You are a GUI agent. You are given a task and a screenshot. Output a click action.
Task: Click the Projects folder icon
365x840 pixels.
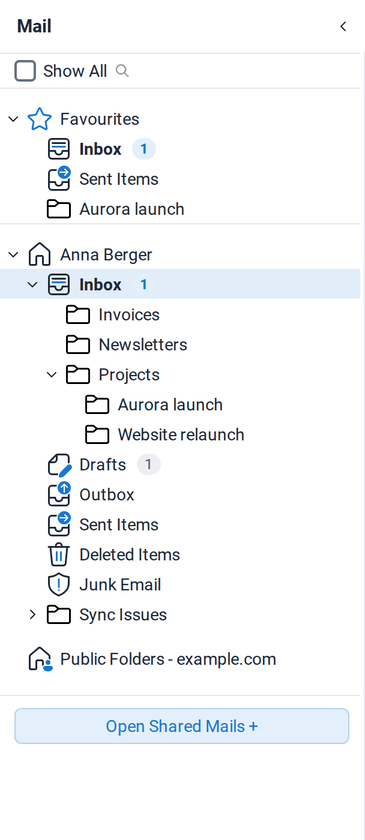click(x=78, y=374)
